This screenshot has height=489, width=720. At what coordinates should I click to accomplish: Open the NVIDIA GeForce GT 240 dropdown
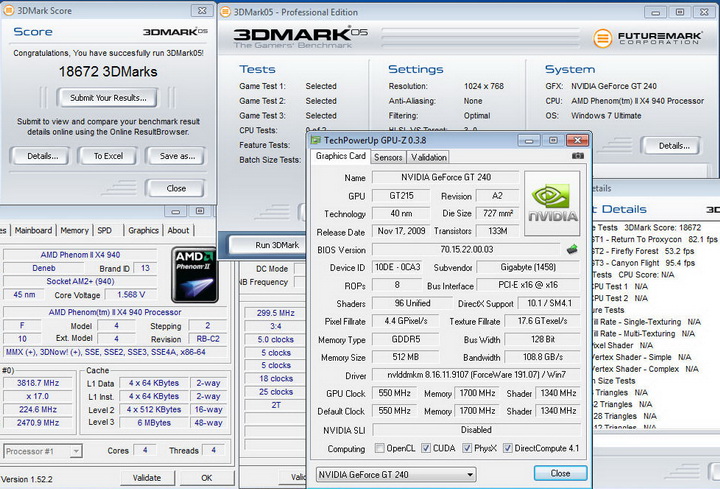[396, 473]
